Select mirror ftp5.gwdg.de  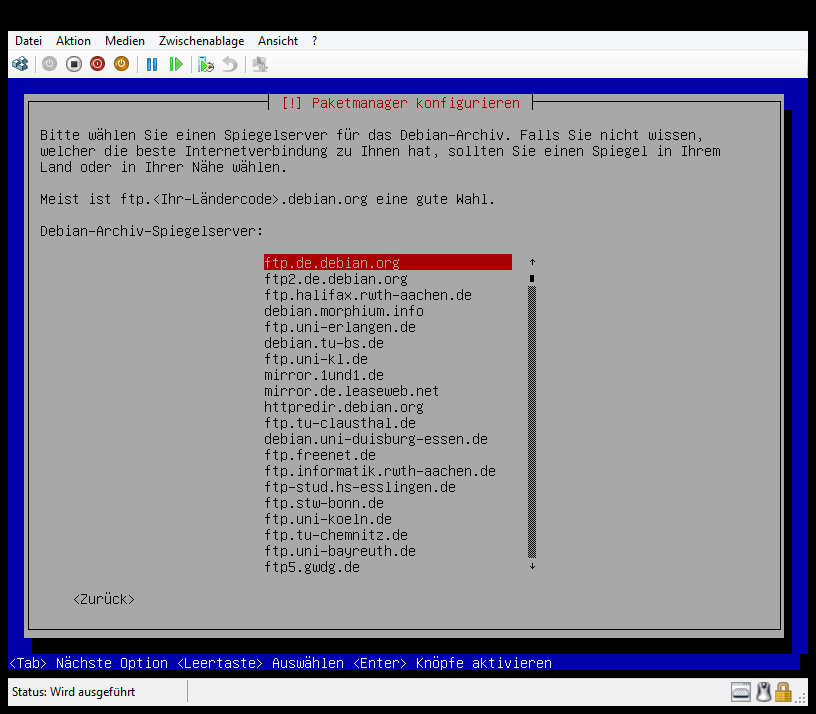(x=312, y=567)
